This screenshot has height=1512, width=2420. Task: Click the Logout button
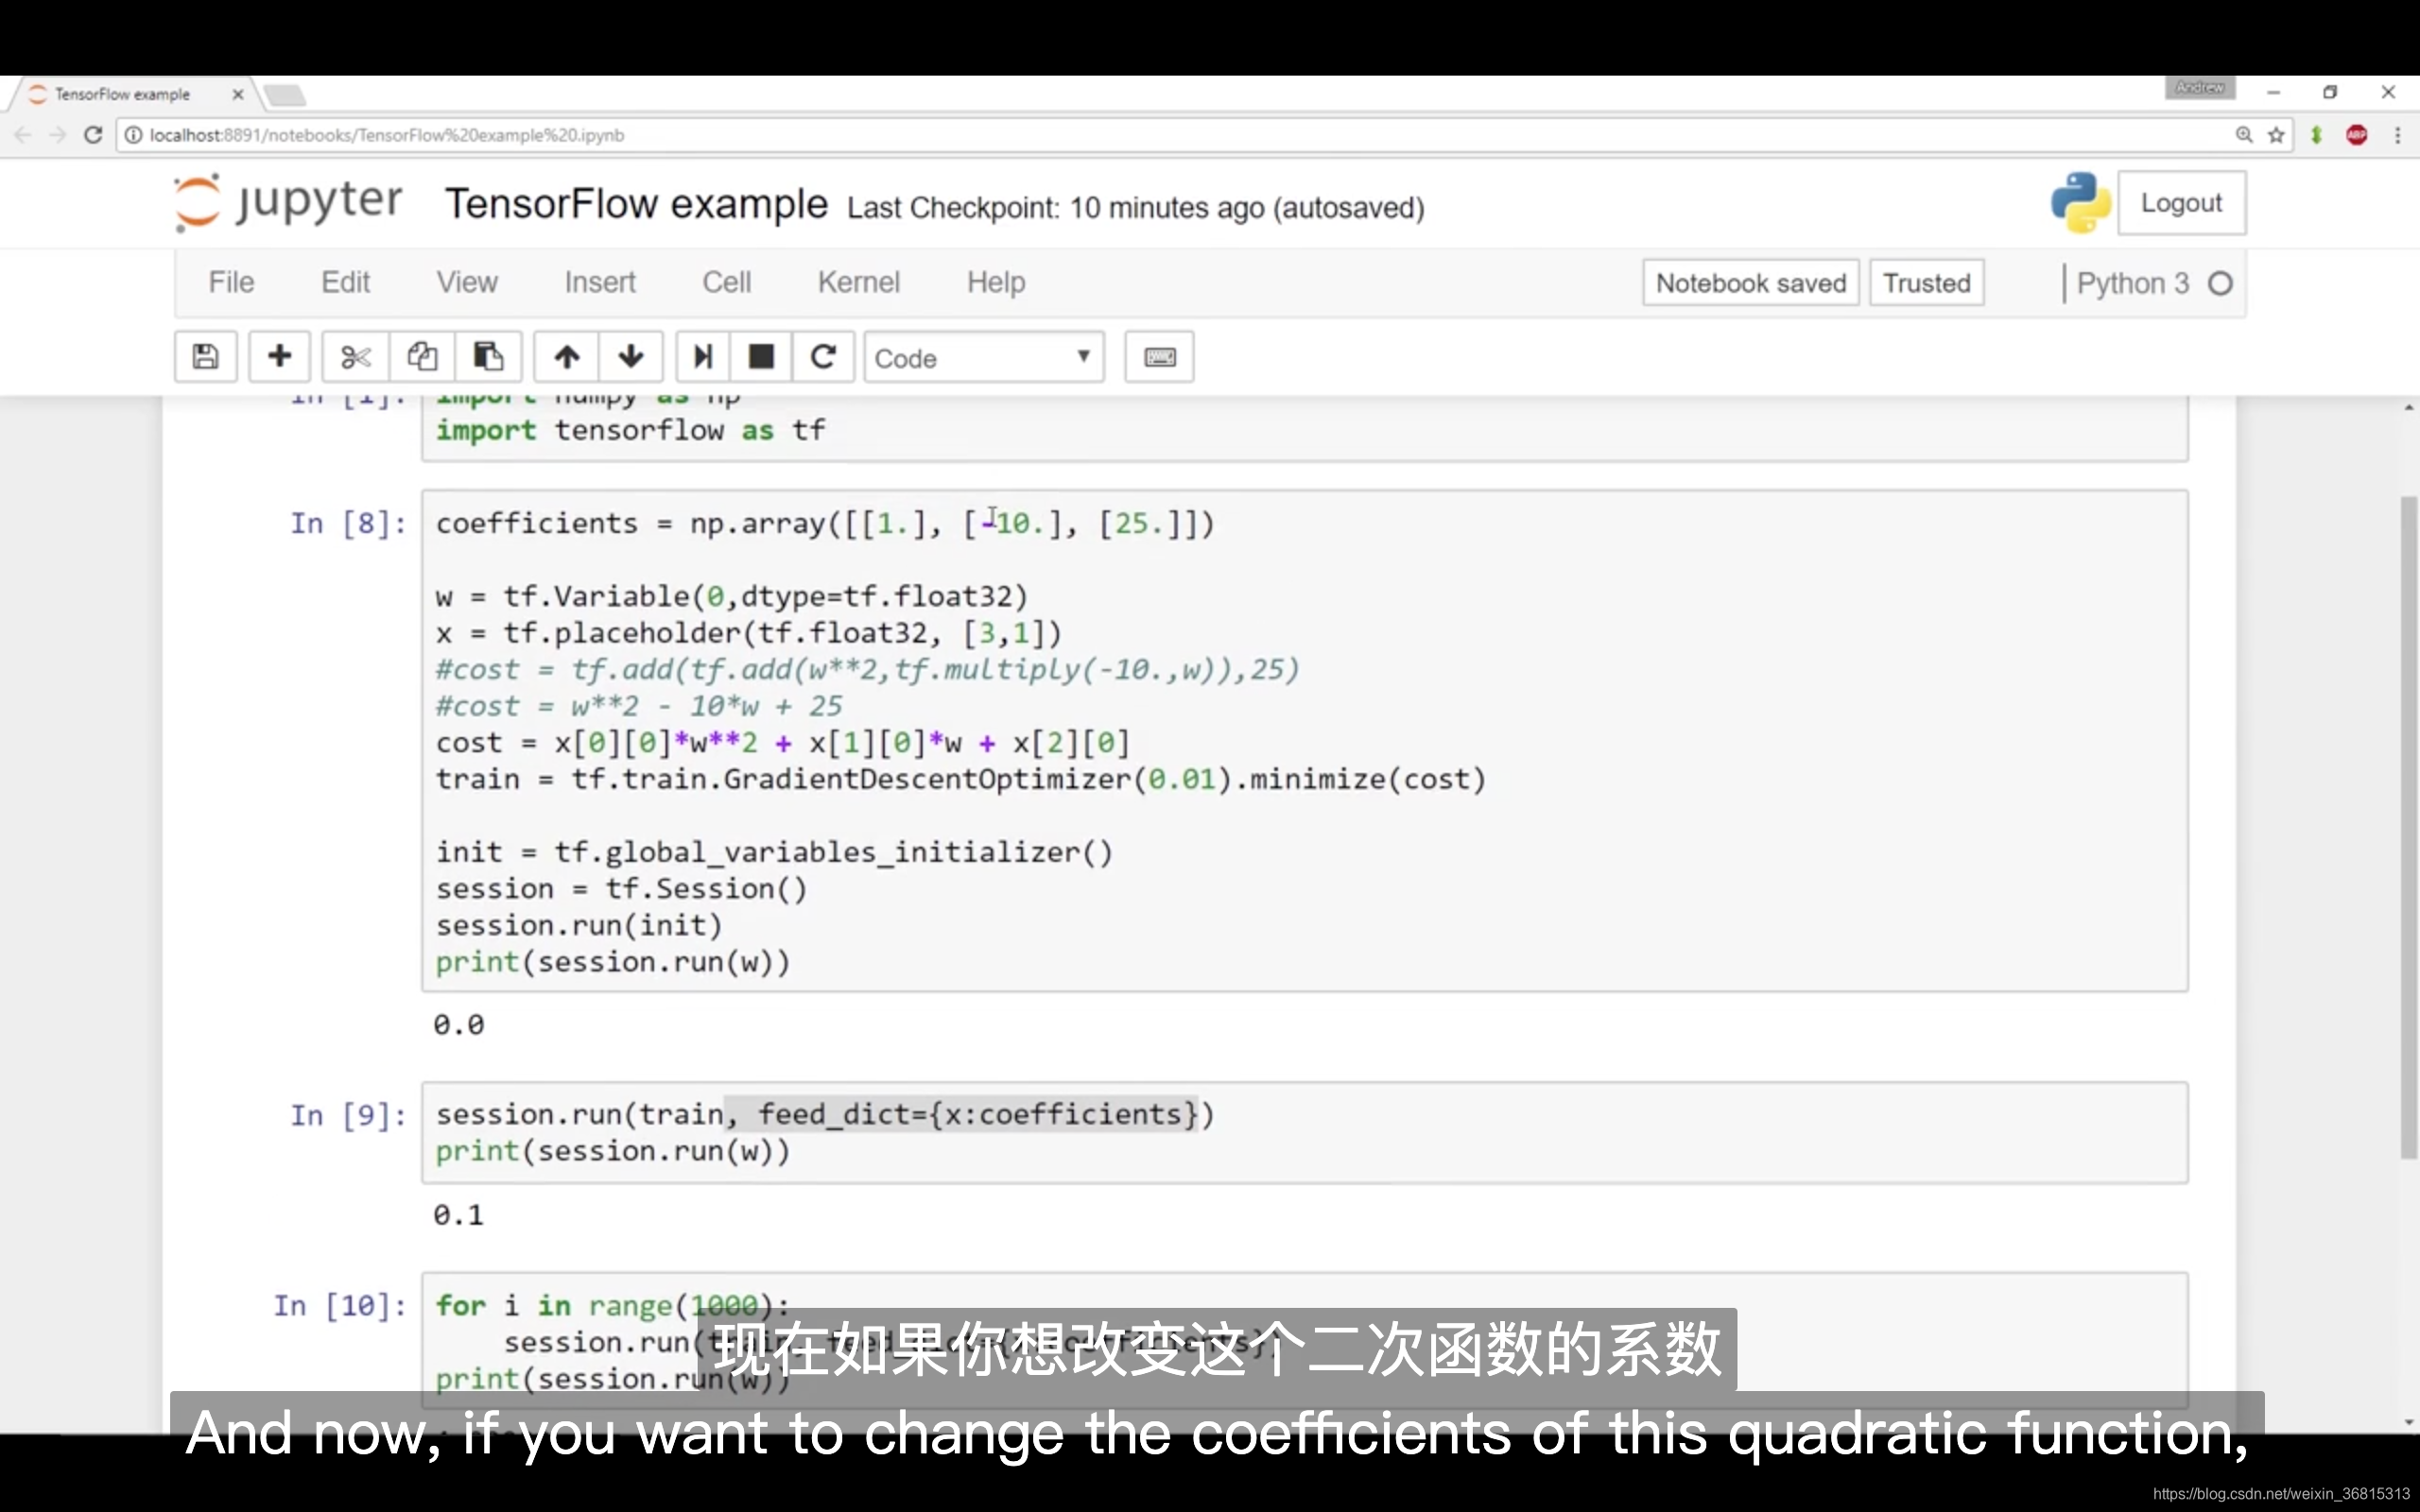pyautogui.click(x=2181, y=203)
